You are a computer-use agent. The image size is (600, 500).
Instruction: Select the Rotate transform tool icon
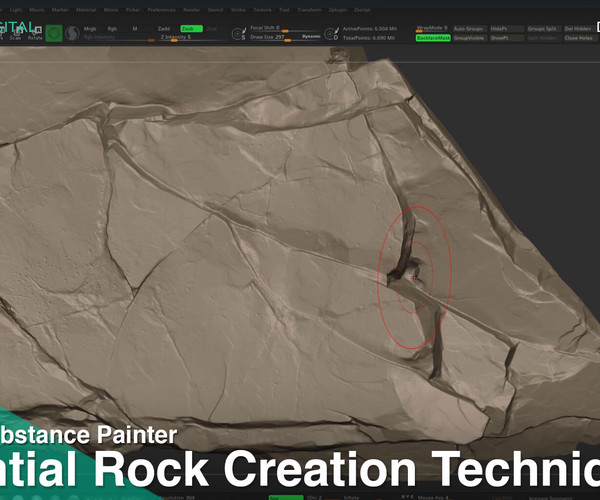coord(35,33)
